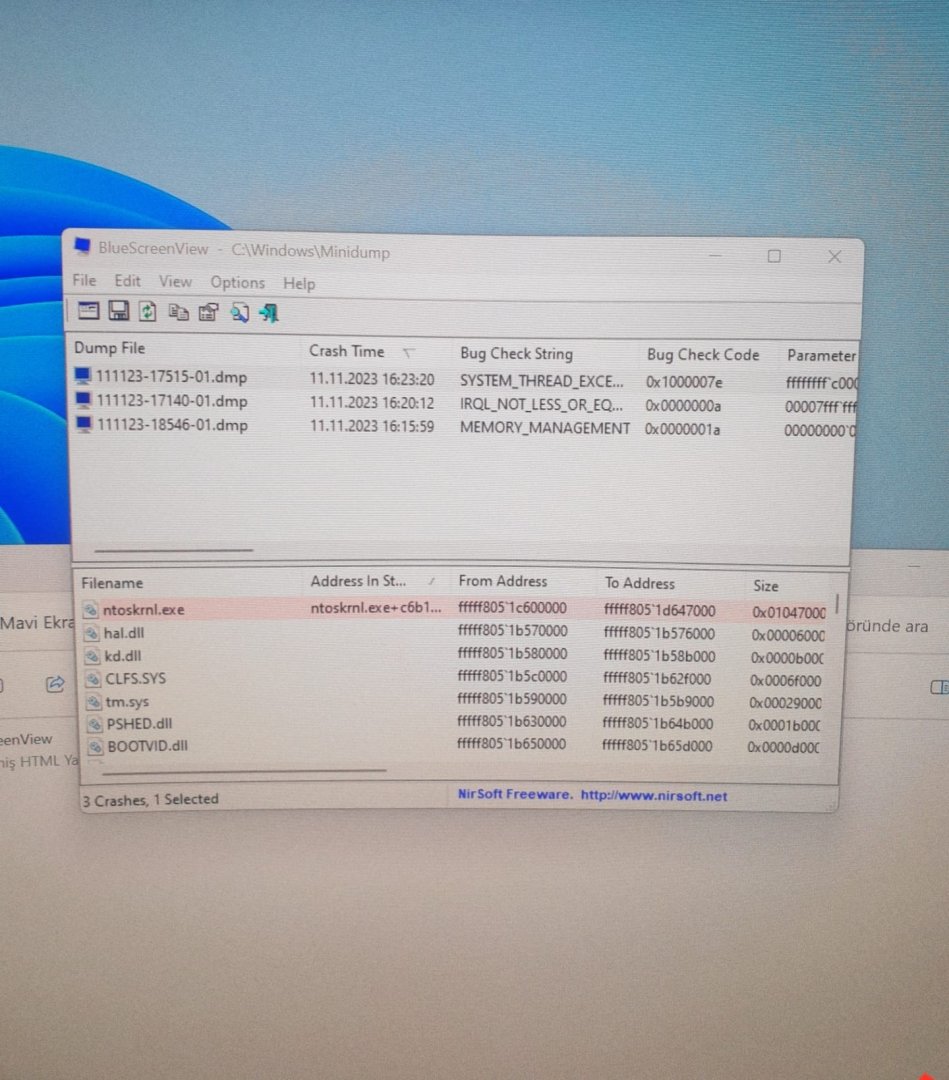Click icon of 111123-17515-01.dmp row
949x1080 pixels.
[x=83, y=375]
